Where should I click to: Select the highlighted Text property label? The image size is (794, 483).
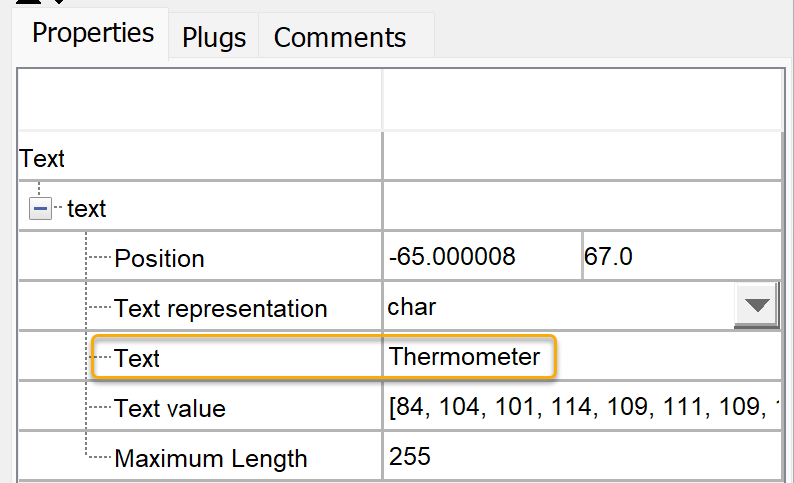(x=137, y=358)
